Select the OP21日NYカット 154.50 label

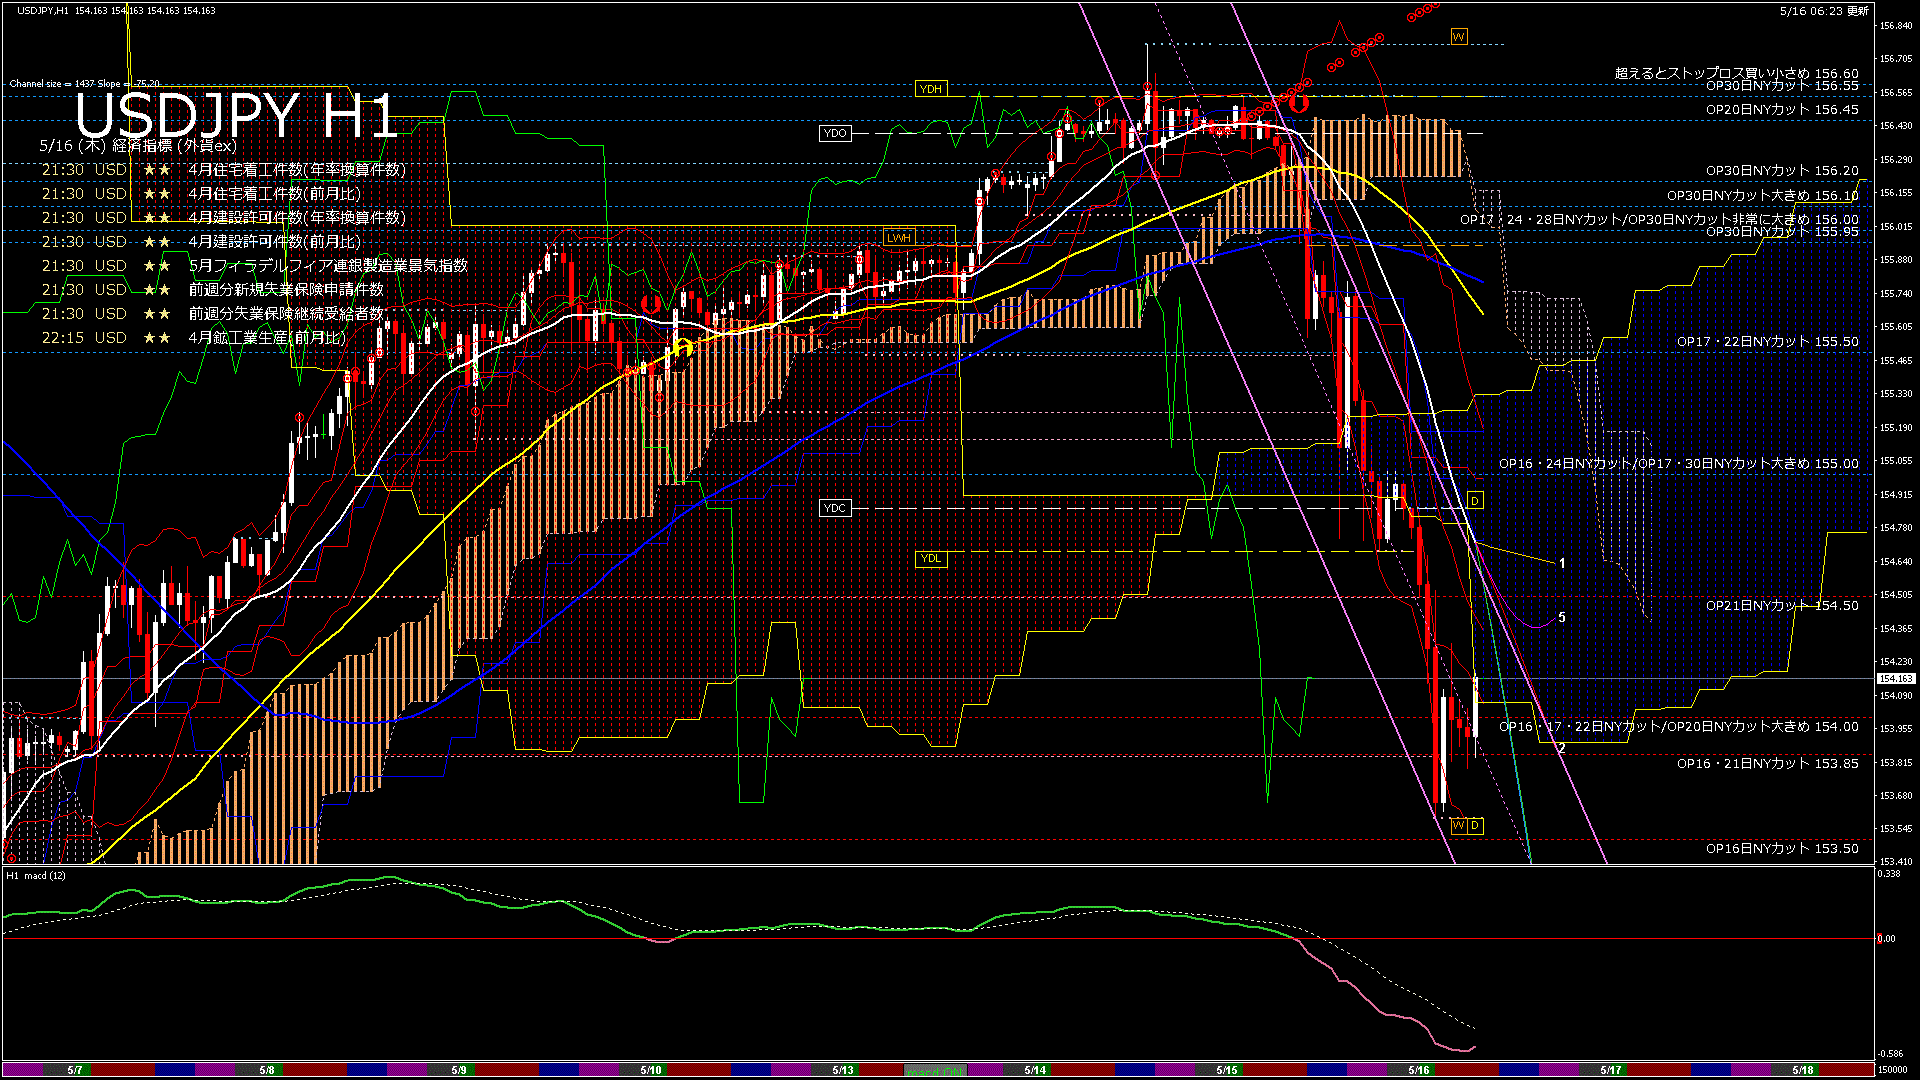tap(1783, 606)
